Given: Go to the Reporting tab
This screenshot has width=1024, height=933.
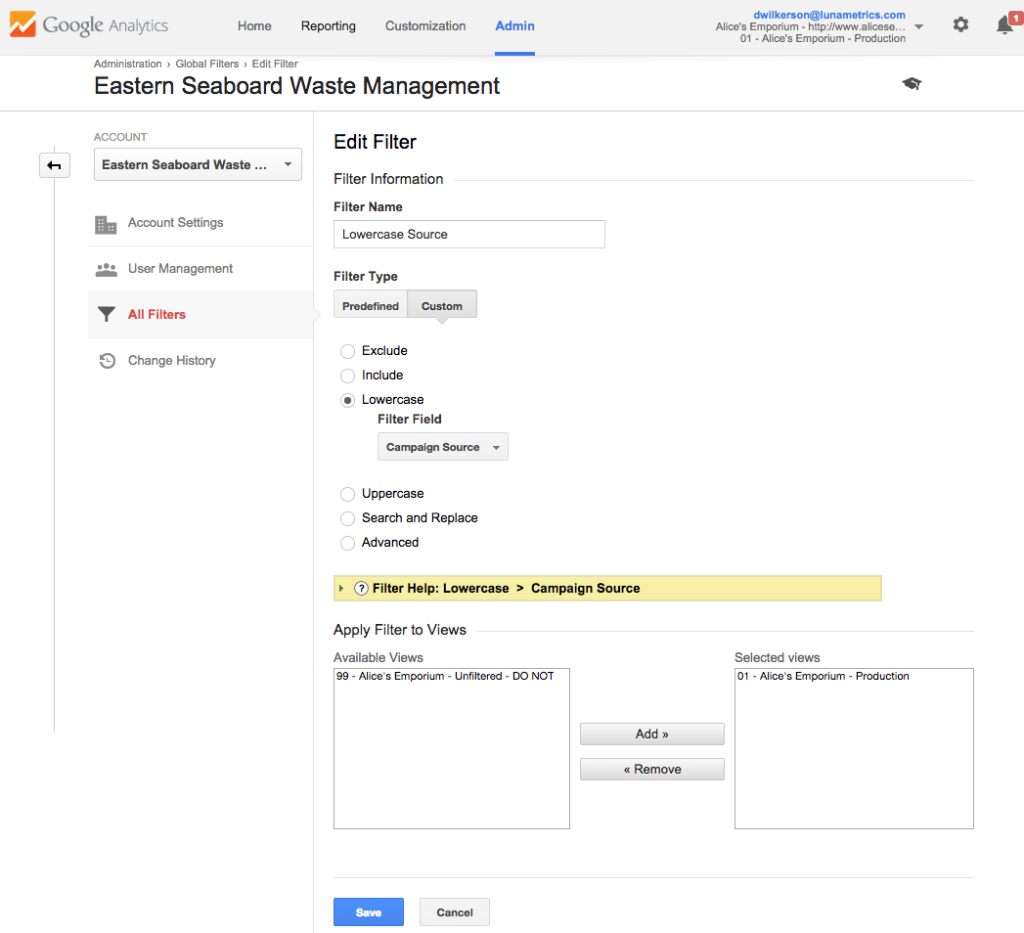Looking at the screenshot, I should click(x=328, y=26).
